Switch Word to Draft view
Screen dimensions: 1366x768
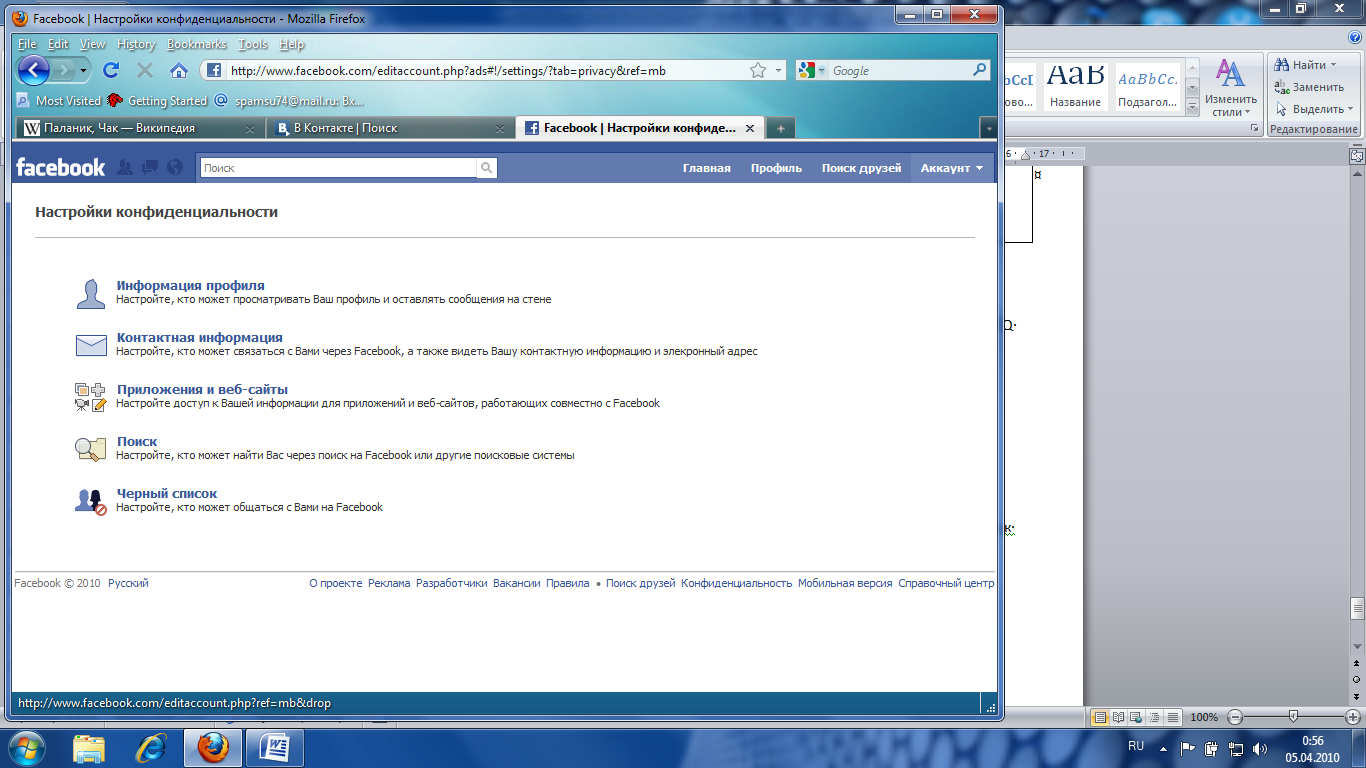[x=1172, y=717]
